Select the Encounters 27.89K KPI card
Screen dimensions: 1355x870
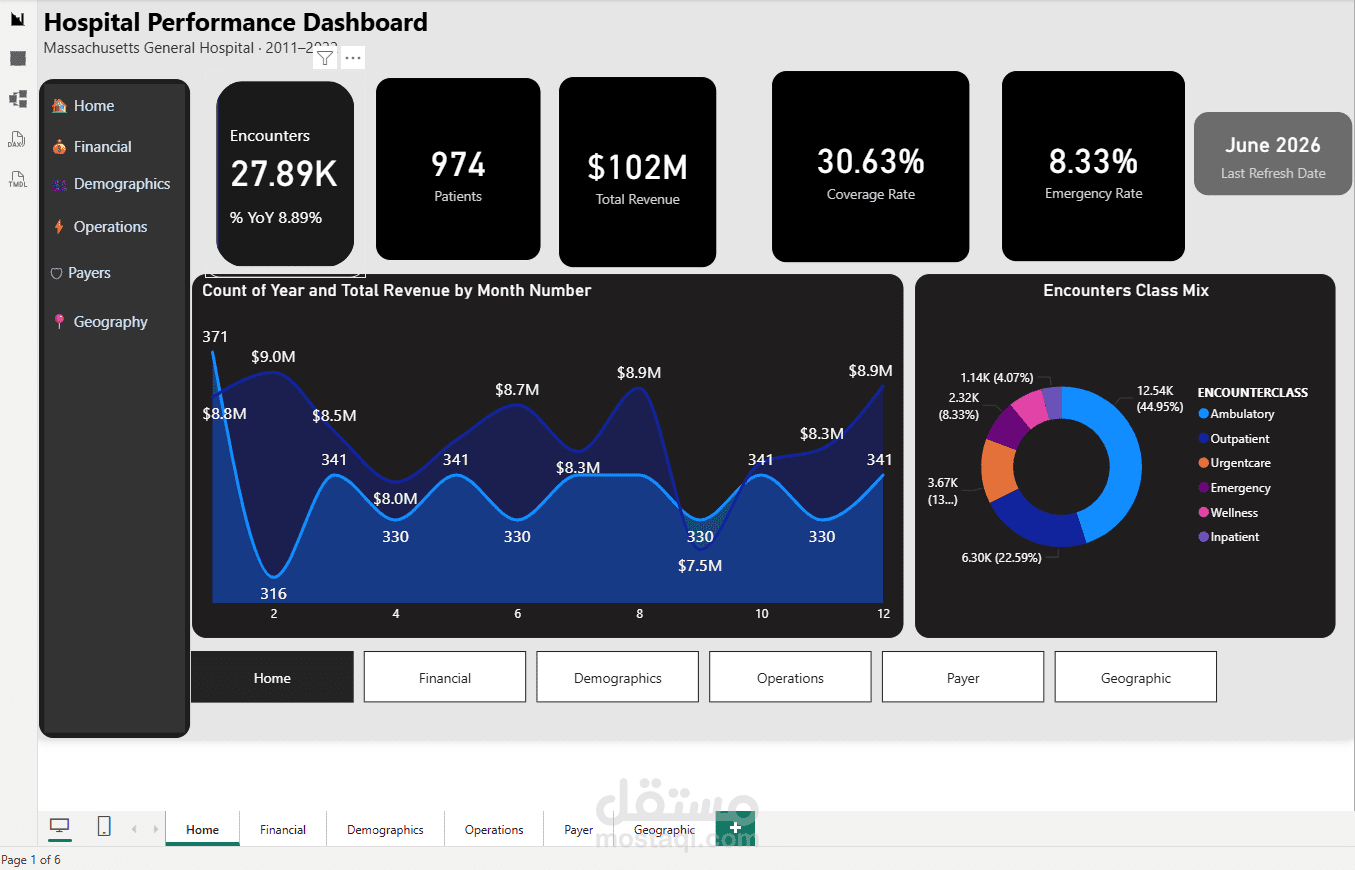click(285, 174)
